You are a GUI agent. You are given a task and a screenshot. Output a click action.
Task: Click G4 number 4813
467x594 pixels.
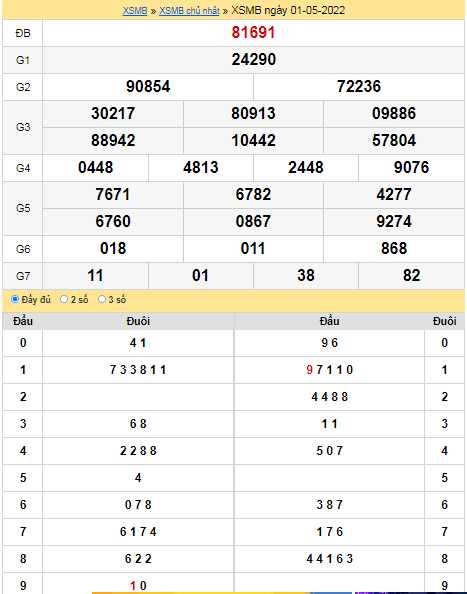[x=201, y=167]
